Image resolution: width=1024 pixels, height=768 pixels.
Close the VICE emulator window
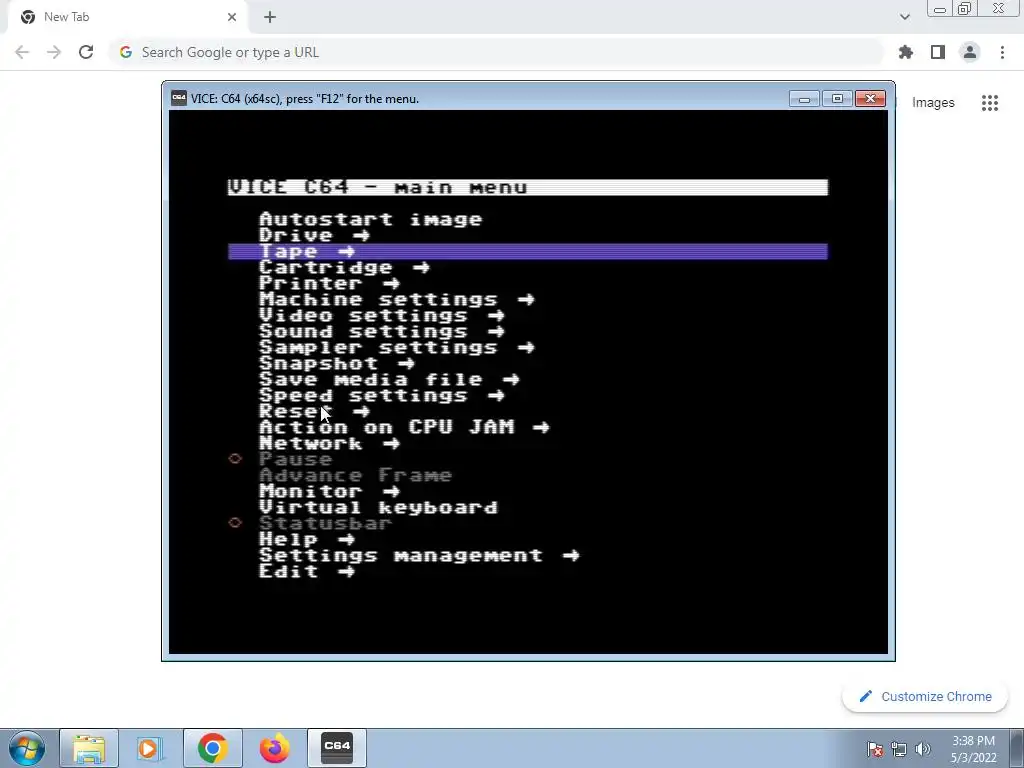[870, 99]
